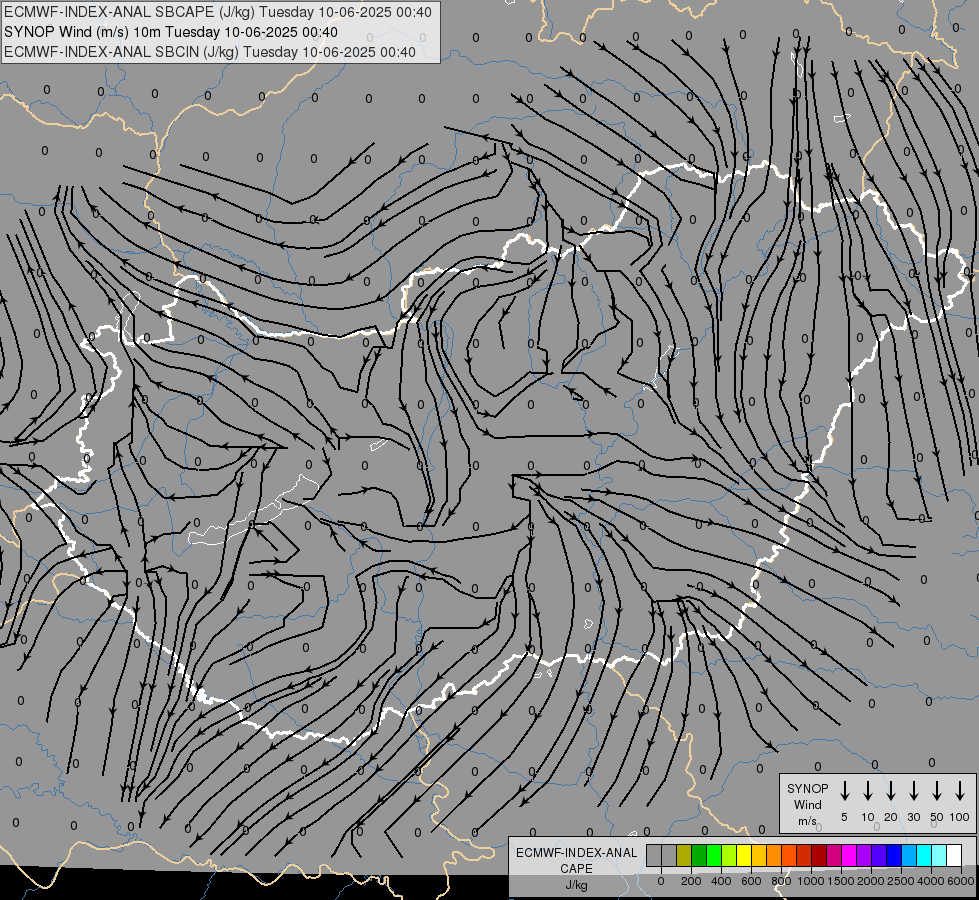
Task: Click the wind arrow above the 5 label
Action: coord(844,791)
